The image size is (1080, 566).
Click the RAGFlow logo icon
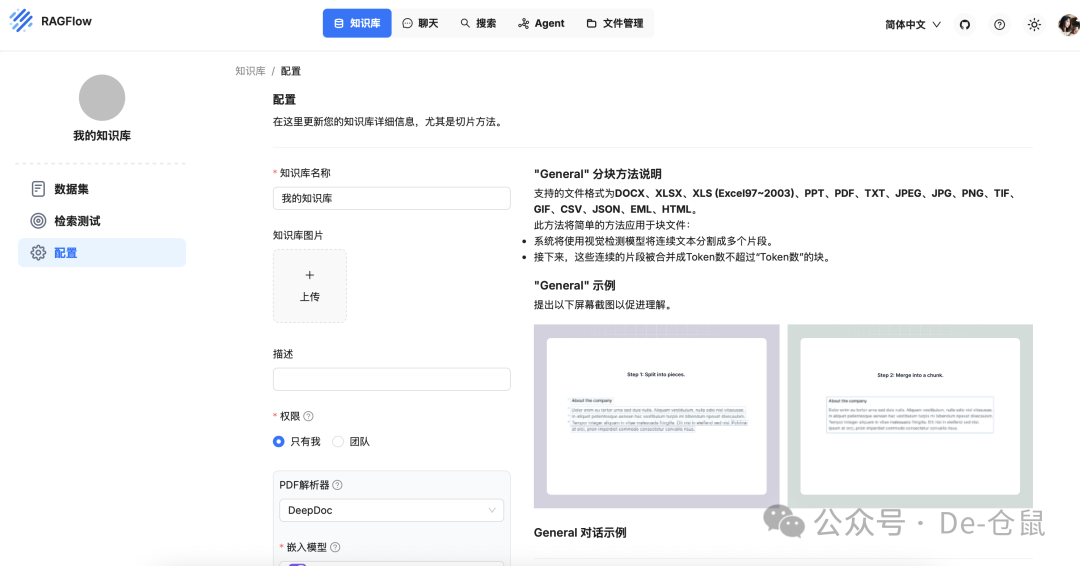[21, 21]
